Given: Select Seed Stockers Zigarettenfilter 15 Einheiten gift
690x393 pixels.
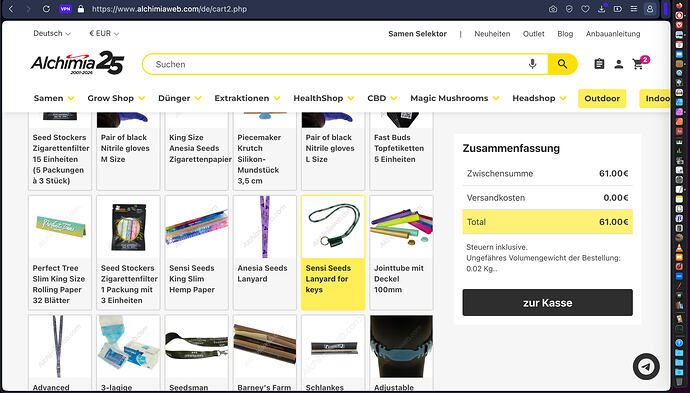Looking at the screenshot, I should click(x=60, y=151).
